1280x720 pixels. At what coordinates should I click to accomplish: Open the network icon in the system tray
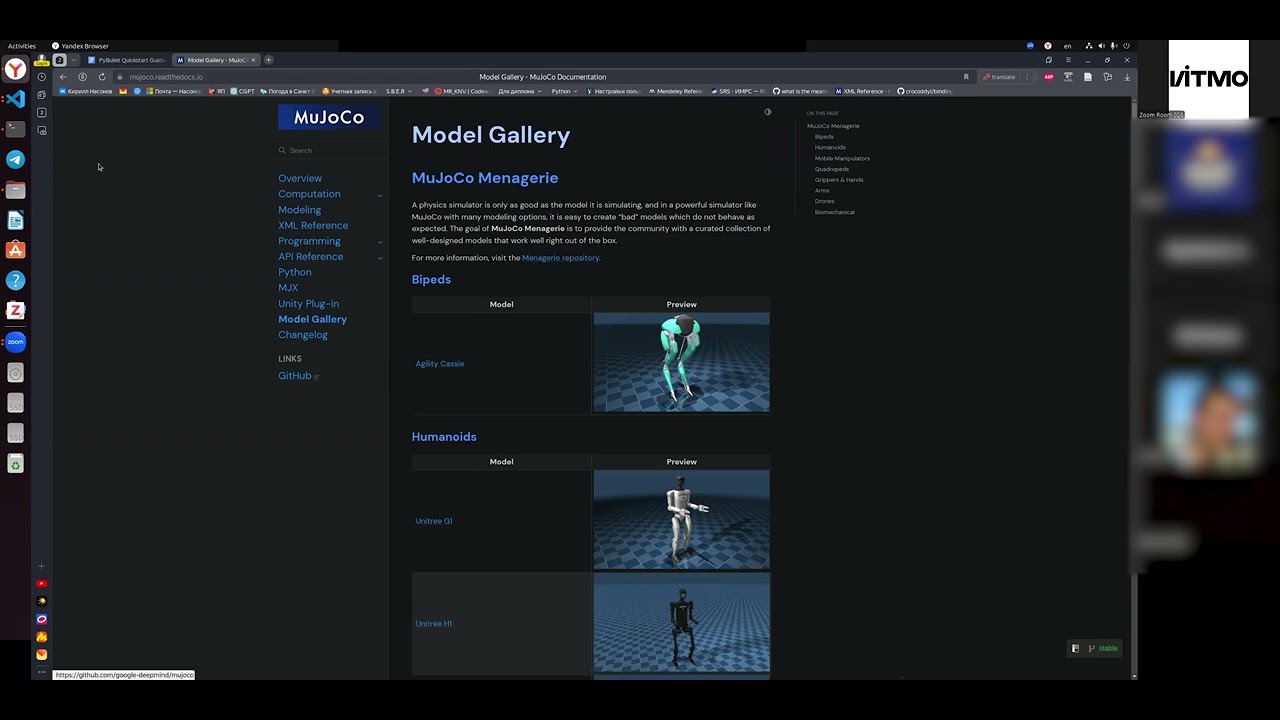tap(1088, 46)
